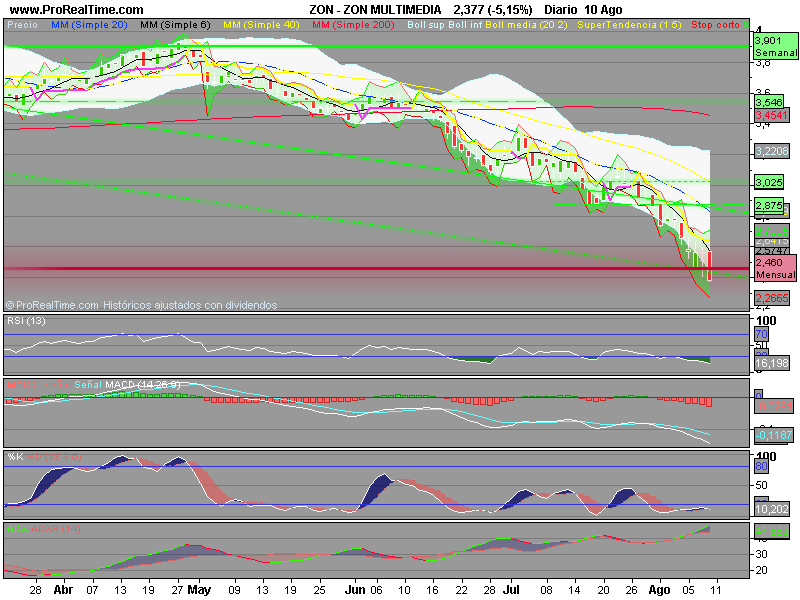Select the 'MM (Simple 200)' legend entry

[x=353, y=24]
